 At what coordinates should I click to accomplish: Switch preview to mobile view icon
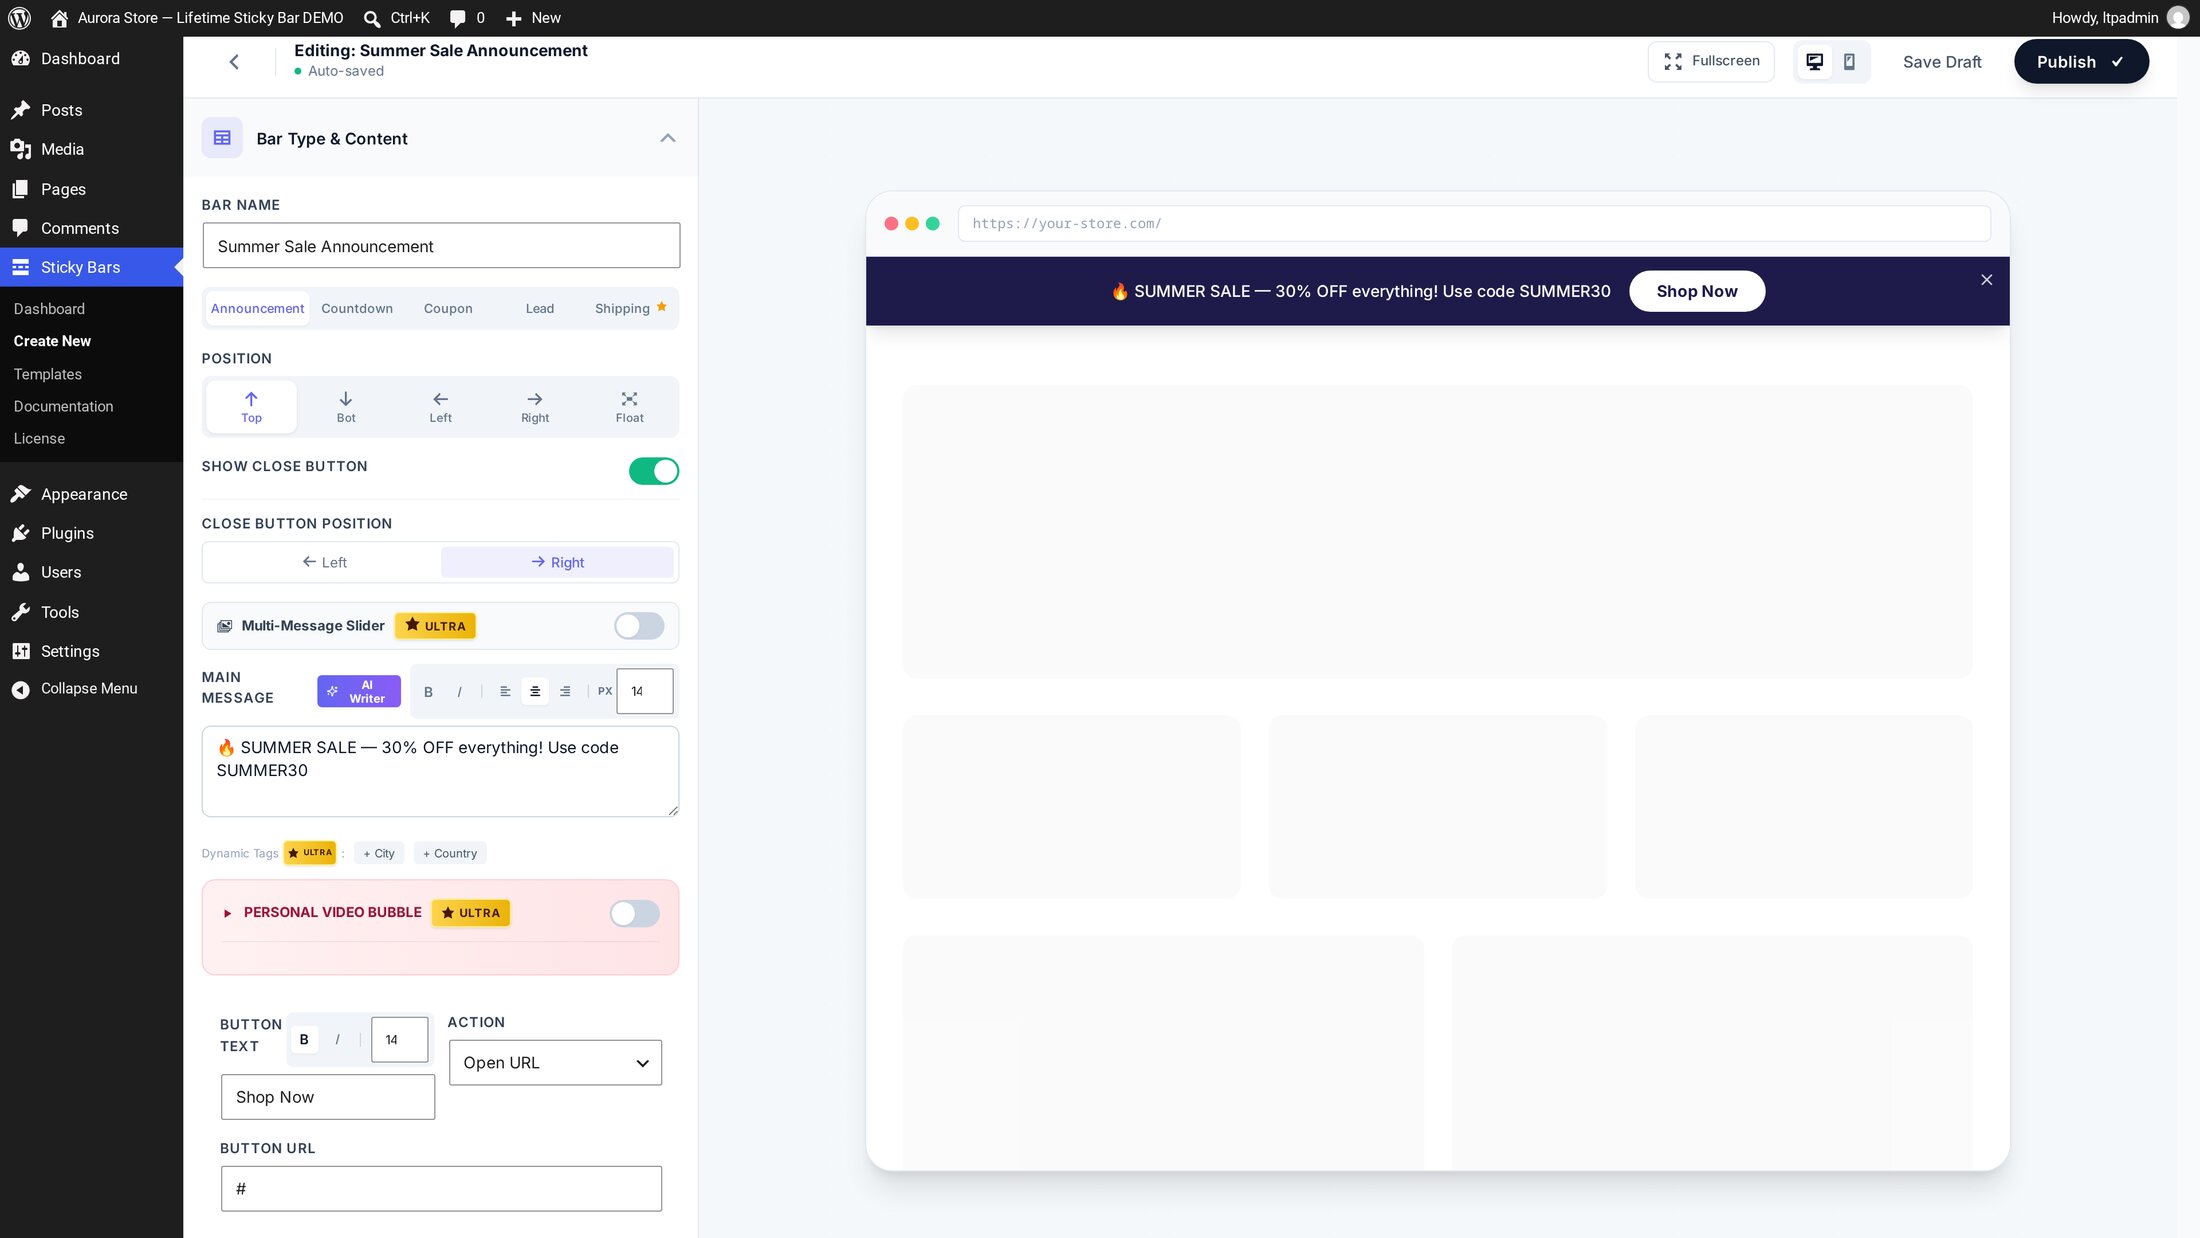(1849, 62)
